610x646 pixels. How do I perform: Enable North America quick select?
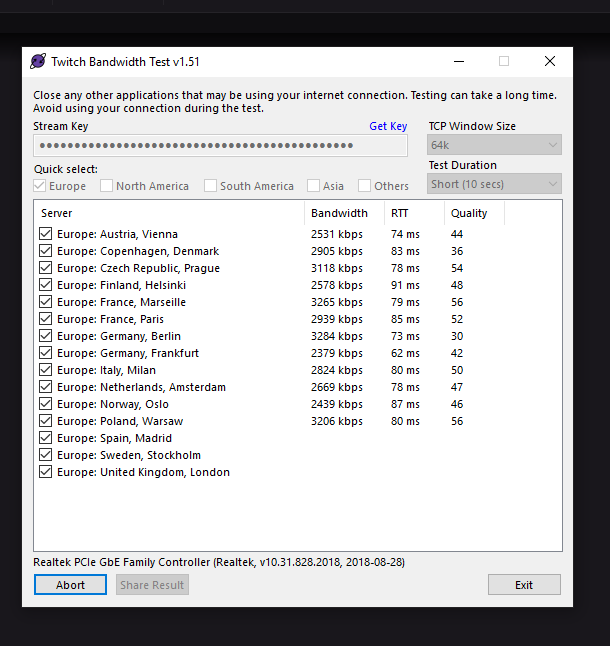(106, 186)
